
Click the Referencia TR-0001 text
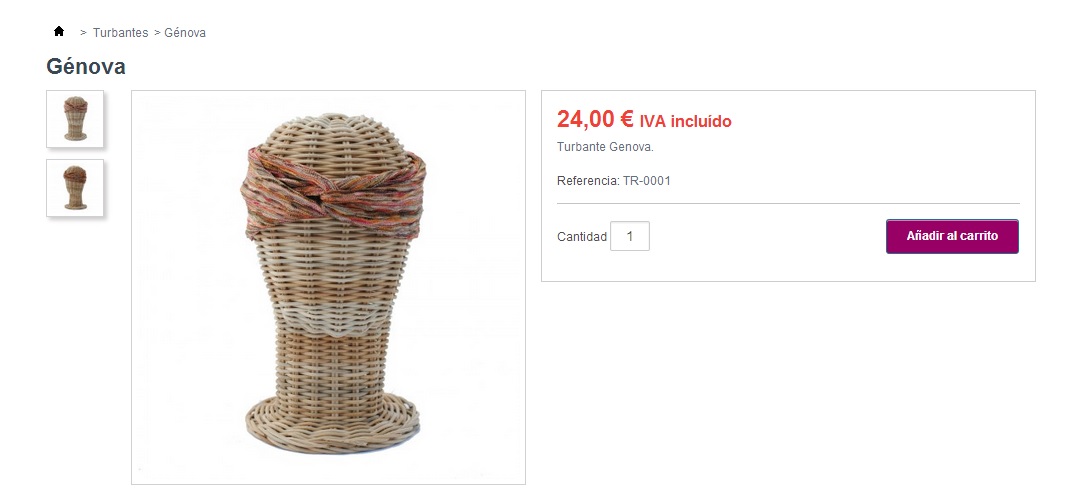pyautogui.click(x=614, y=180)
